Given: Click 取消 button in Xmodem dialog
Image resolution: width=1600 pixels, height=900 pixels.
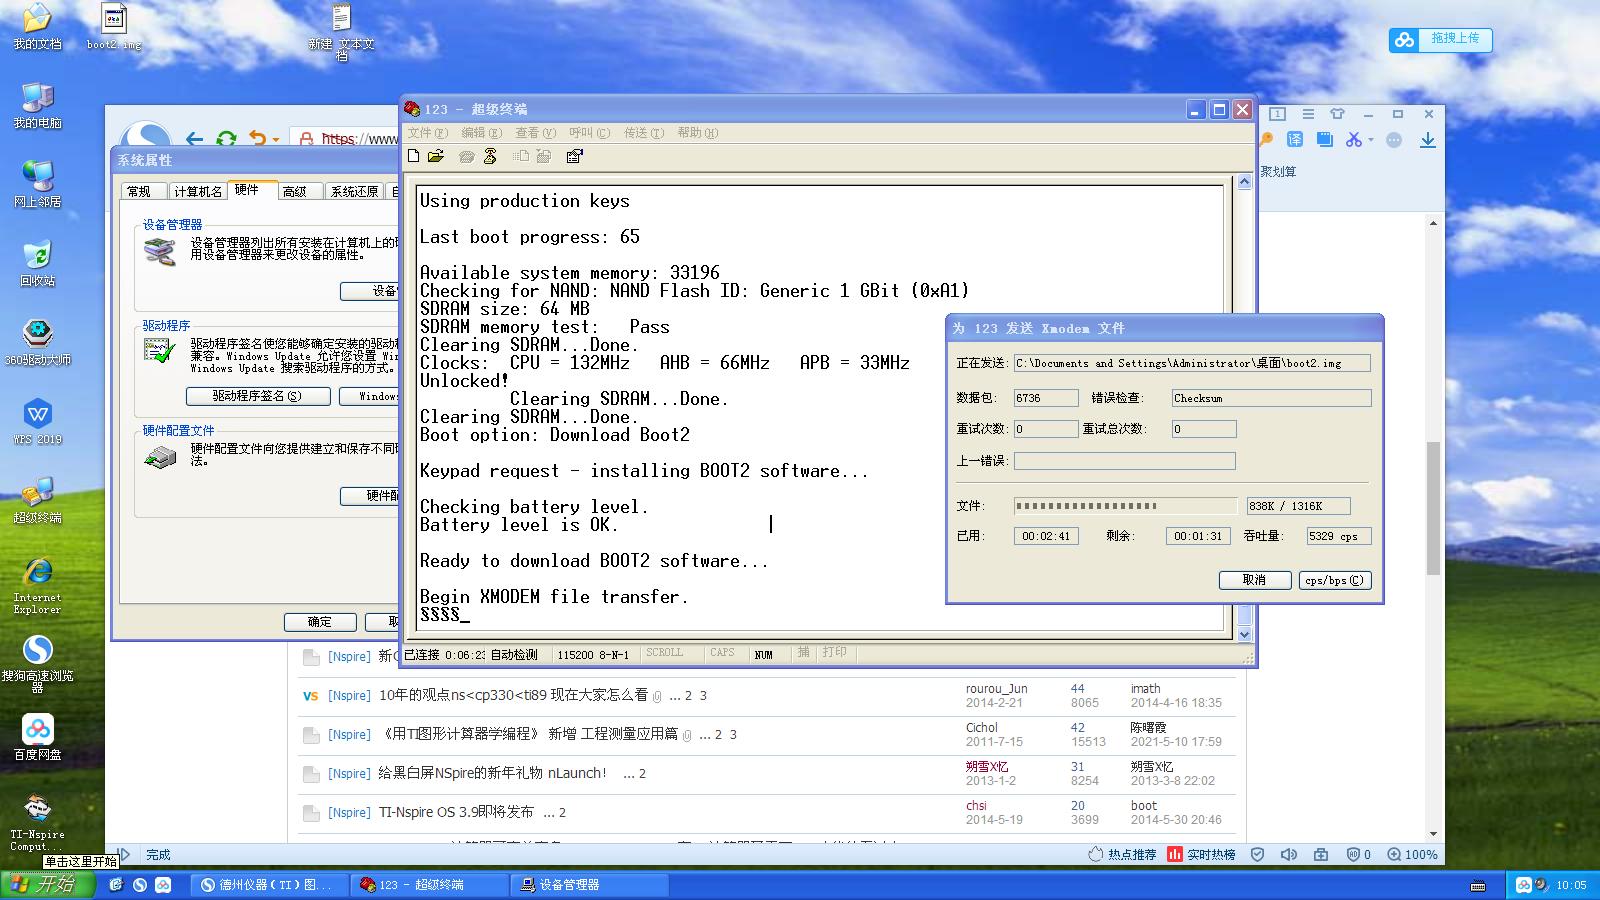Looking at the screenshot, I should click(1254, 580).
